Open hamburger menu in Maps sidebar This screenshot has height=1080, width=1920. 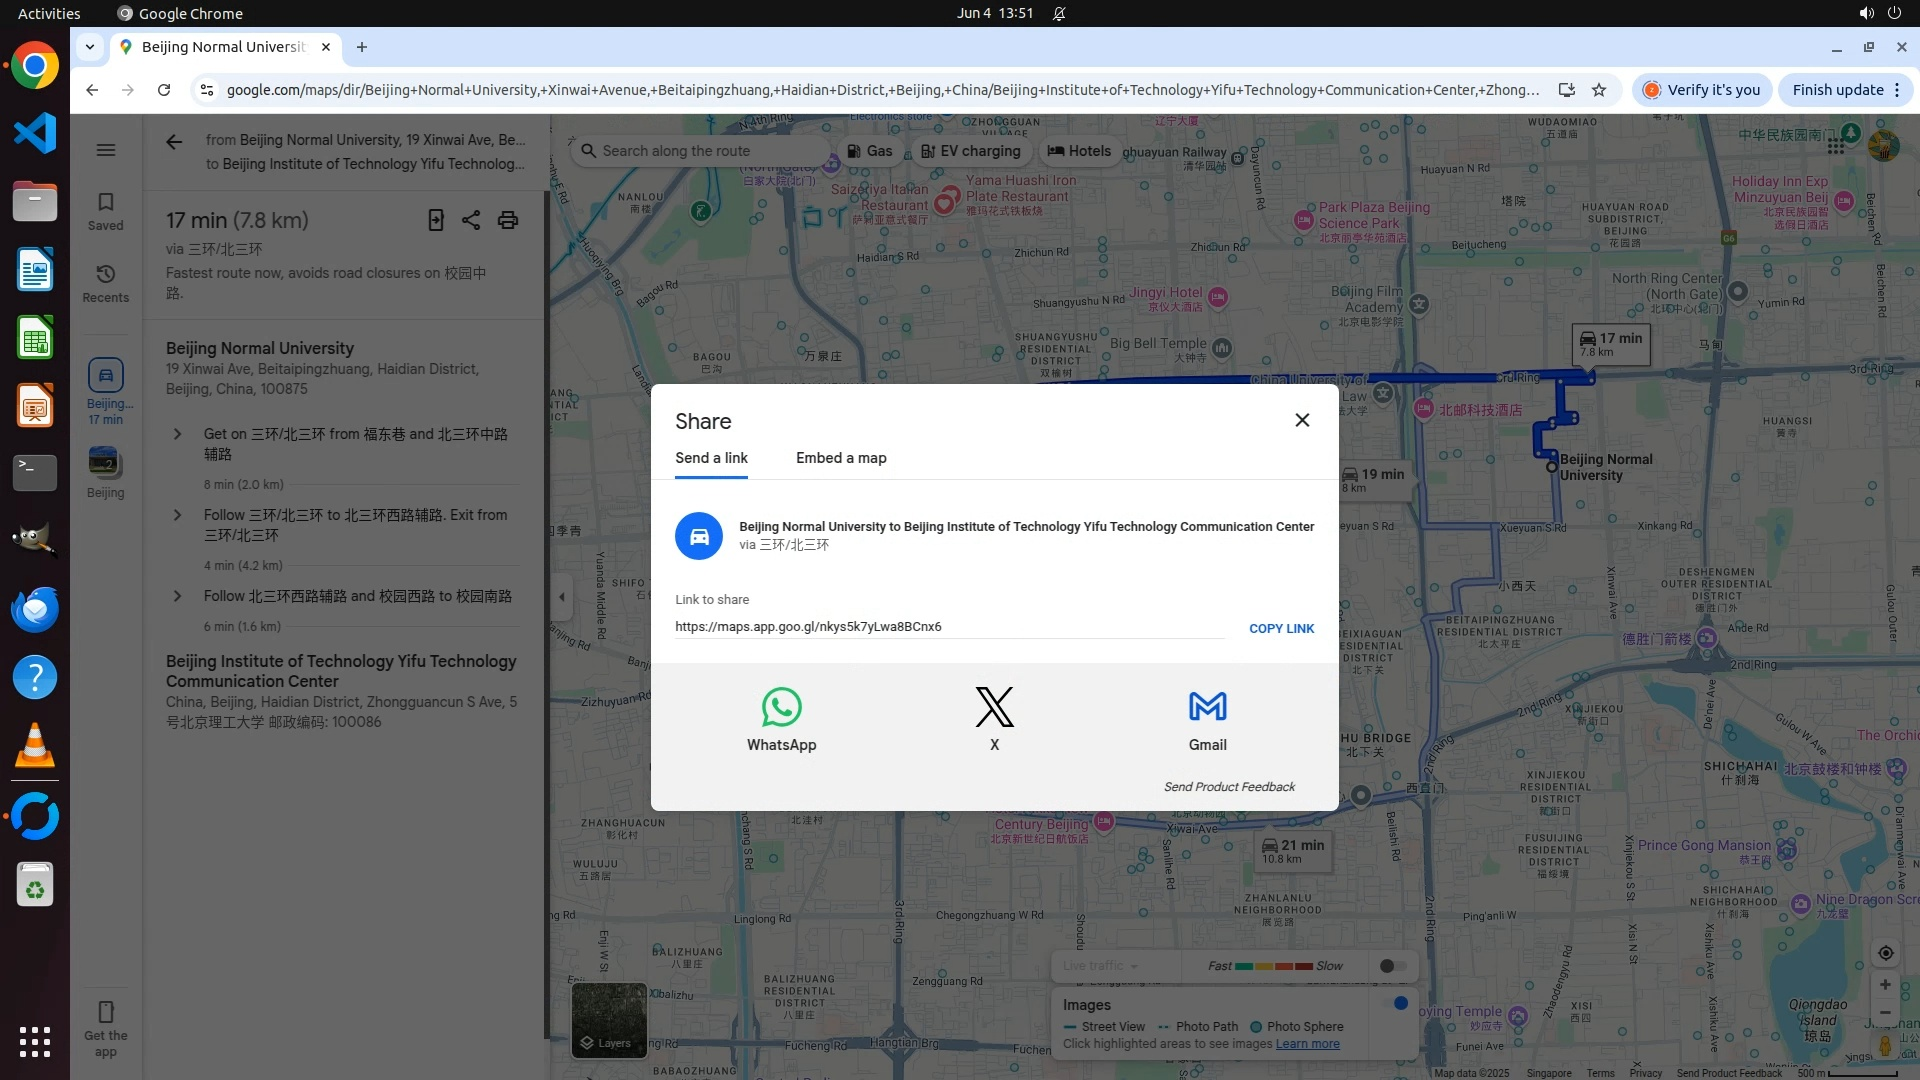[105, 150]
